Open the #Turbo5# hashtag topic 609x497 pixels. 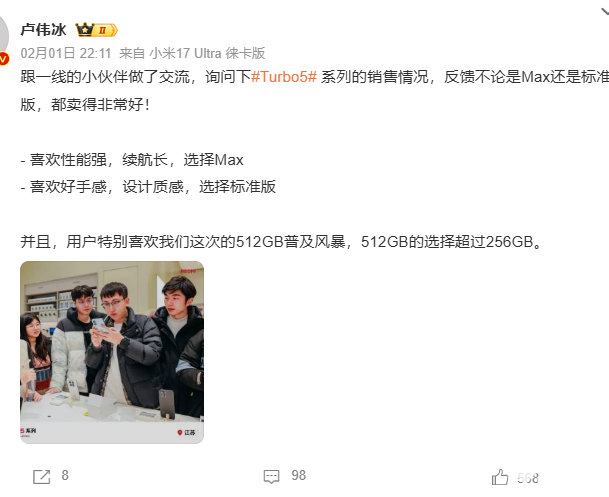pos(284,77)
